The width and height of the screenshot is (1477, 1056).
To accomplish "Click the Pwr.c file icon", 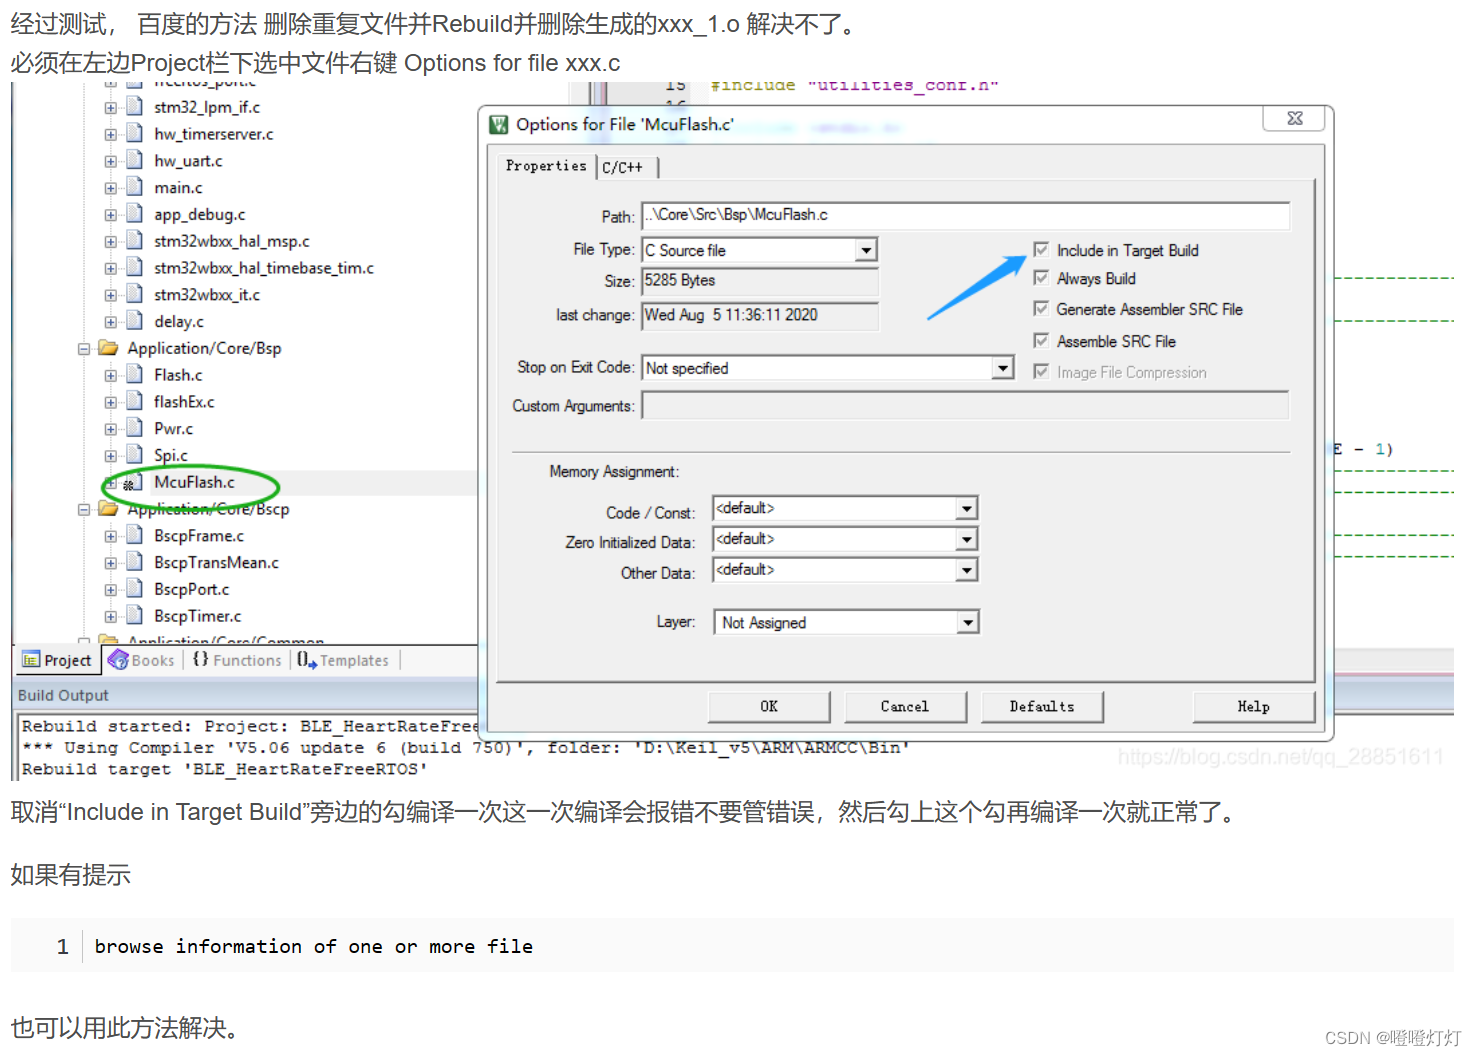I will [x=135, y=428].
